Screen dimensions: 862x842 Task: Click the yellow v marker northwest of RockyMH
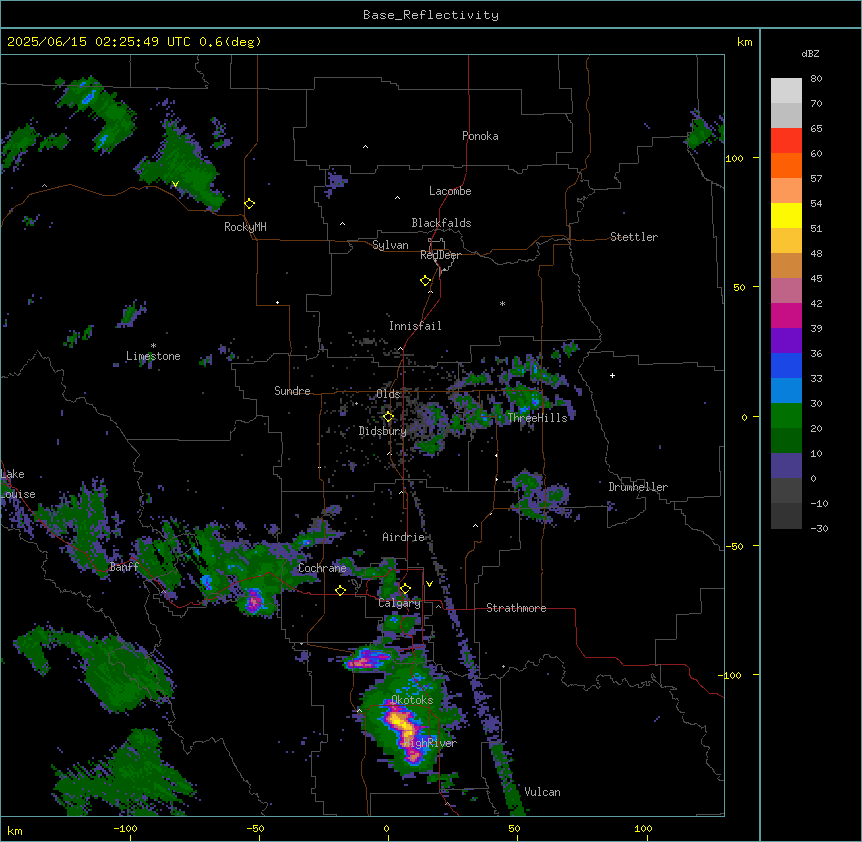(x=175, y=184)
